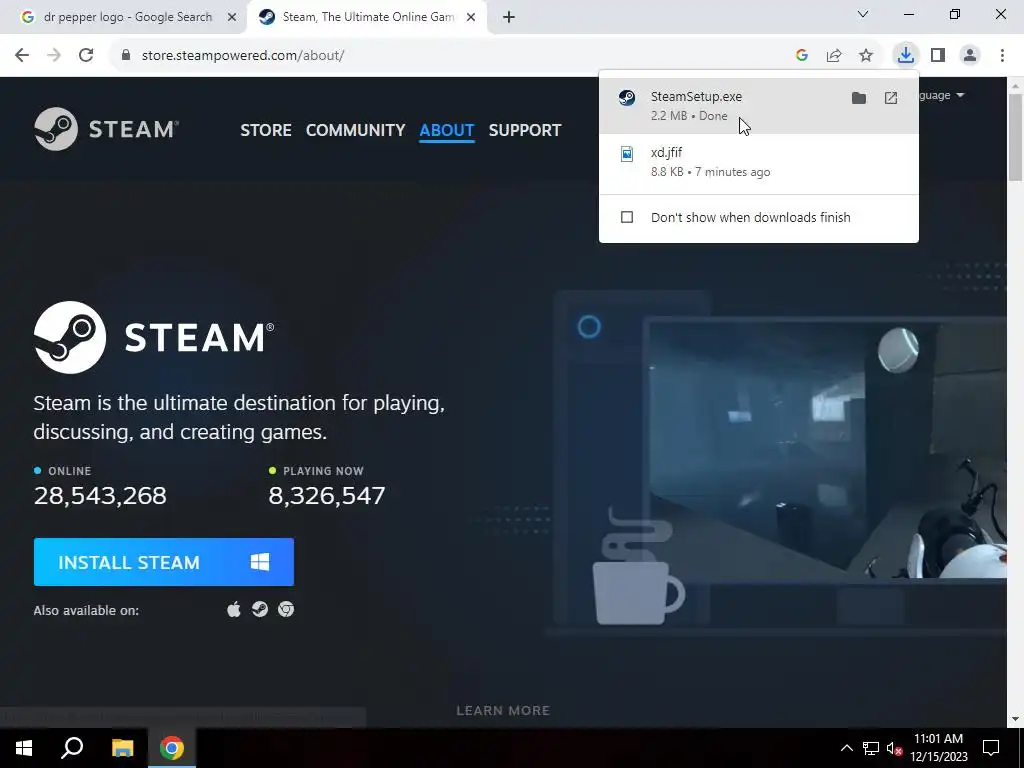1024x768 pixels.
Task: Click the scrollbar down arrow
Action: point(1016,719)
